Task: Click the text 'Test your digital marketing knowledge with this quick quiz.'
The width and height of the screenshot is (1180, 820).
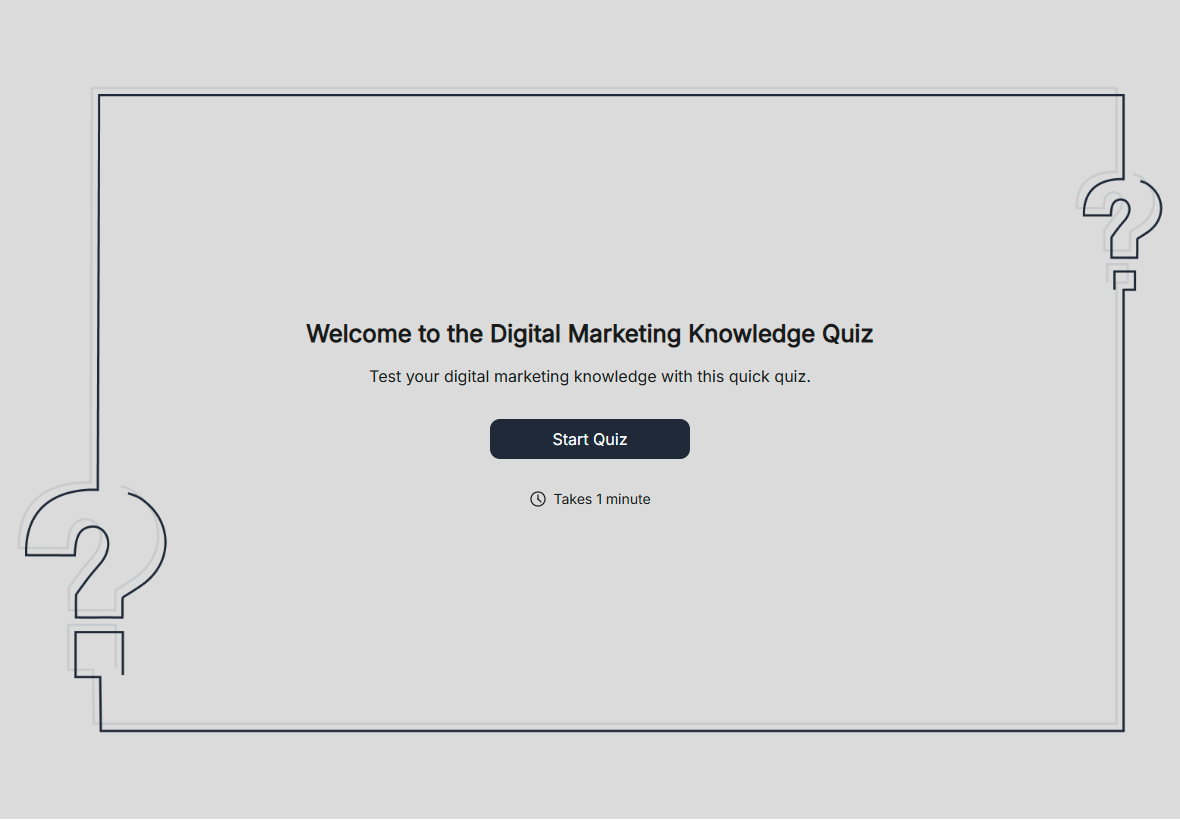Action: [x=589, y=376]
